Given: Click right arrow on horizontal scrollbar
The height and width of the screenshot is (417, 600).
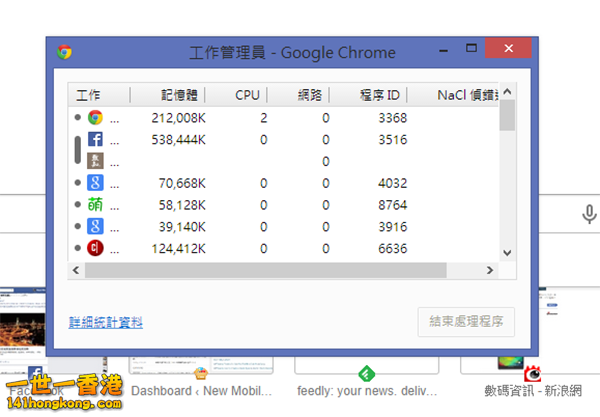Looking at the screenshot, I should click(490, 270).
